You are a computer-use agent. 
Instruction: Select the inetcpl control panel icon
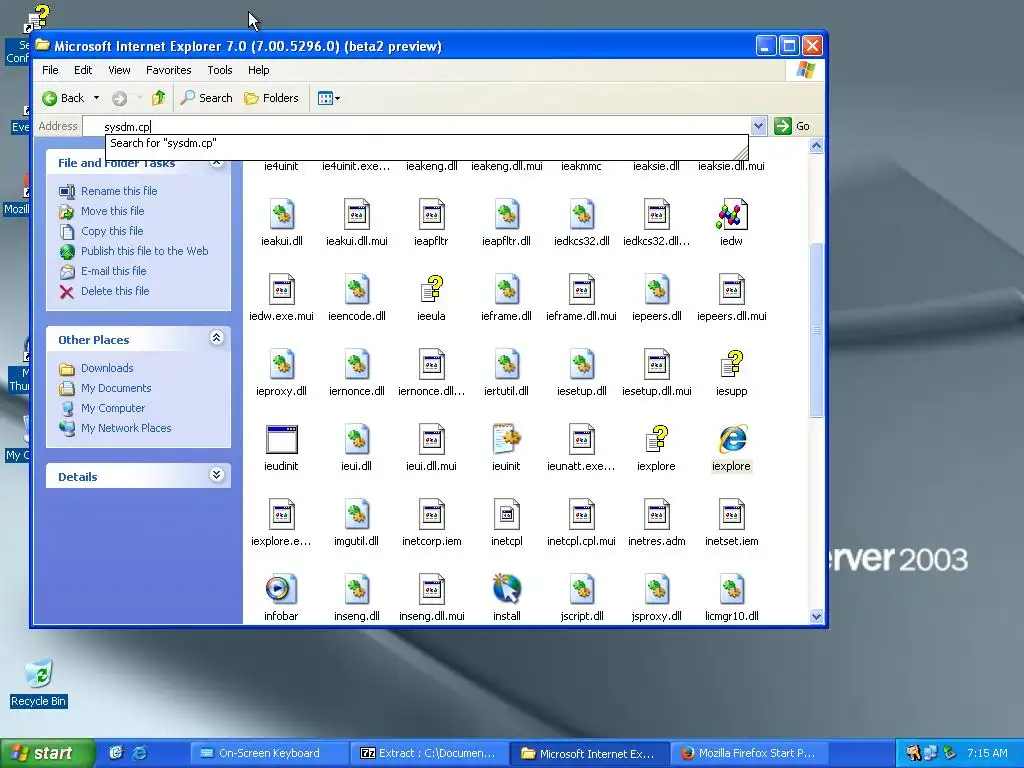(x=506, y=515)
